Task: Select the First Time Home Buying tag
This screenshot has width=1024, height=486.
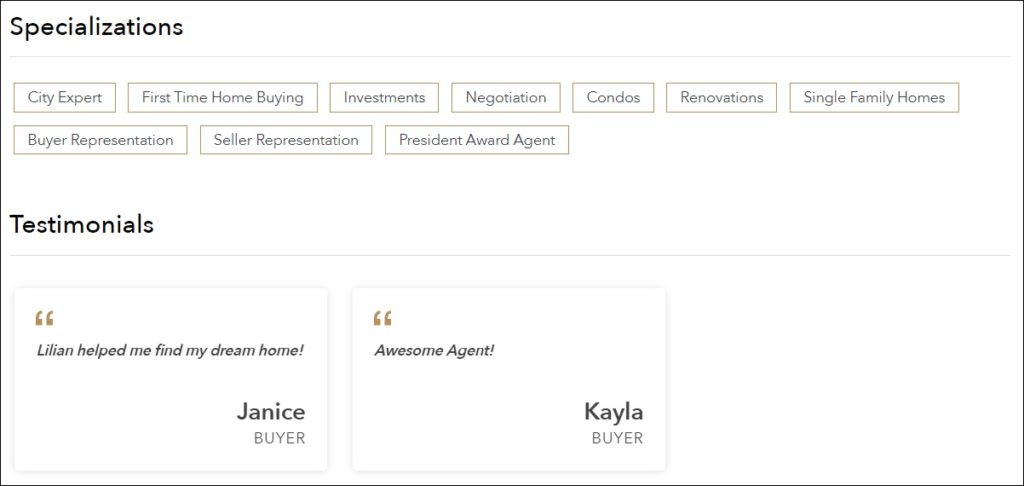Action: click(222, 97)
